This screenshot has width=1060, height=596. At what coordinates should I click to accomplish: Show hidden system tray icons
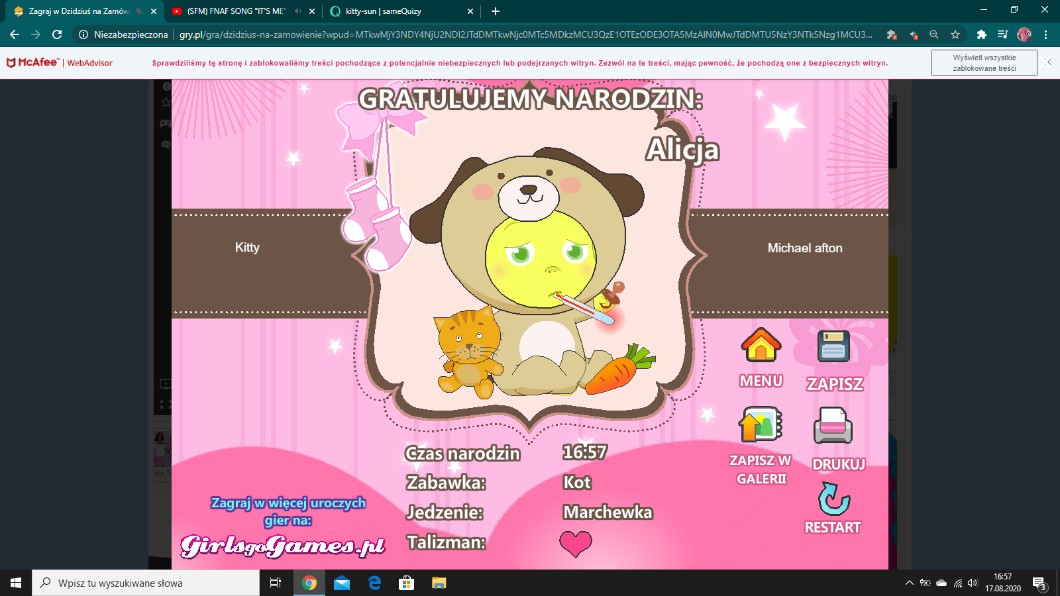coord(909,583)
